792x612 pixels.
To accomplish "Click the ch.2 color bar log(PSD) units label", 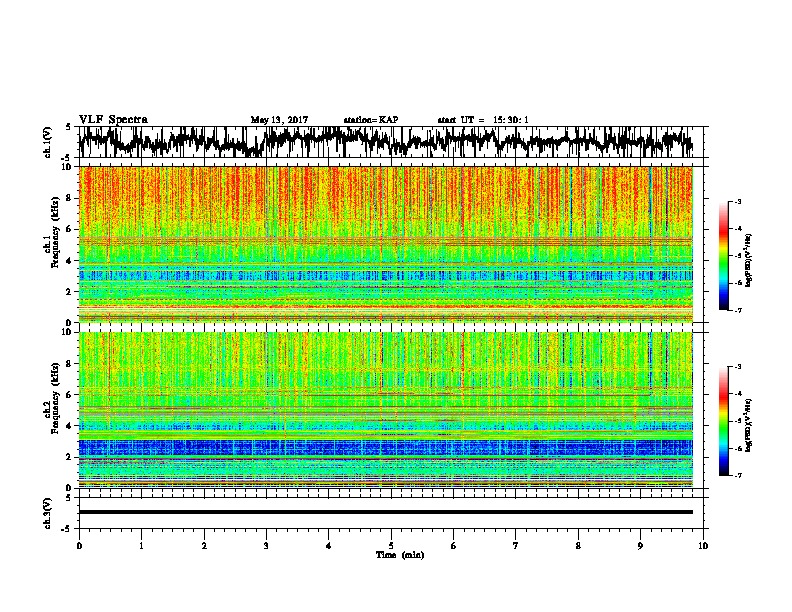I will tap(748, 426).
